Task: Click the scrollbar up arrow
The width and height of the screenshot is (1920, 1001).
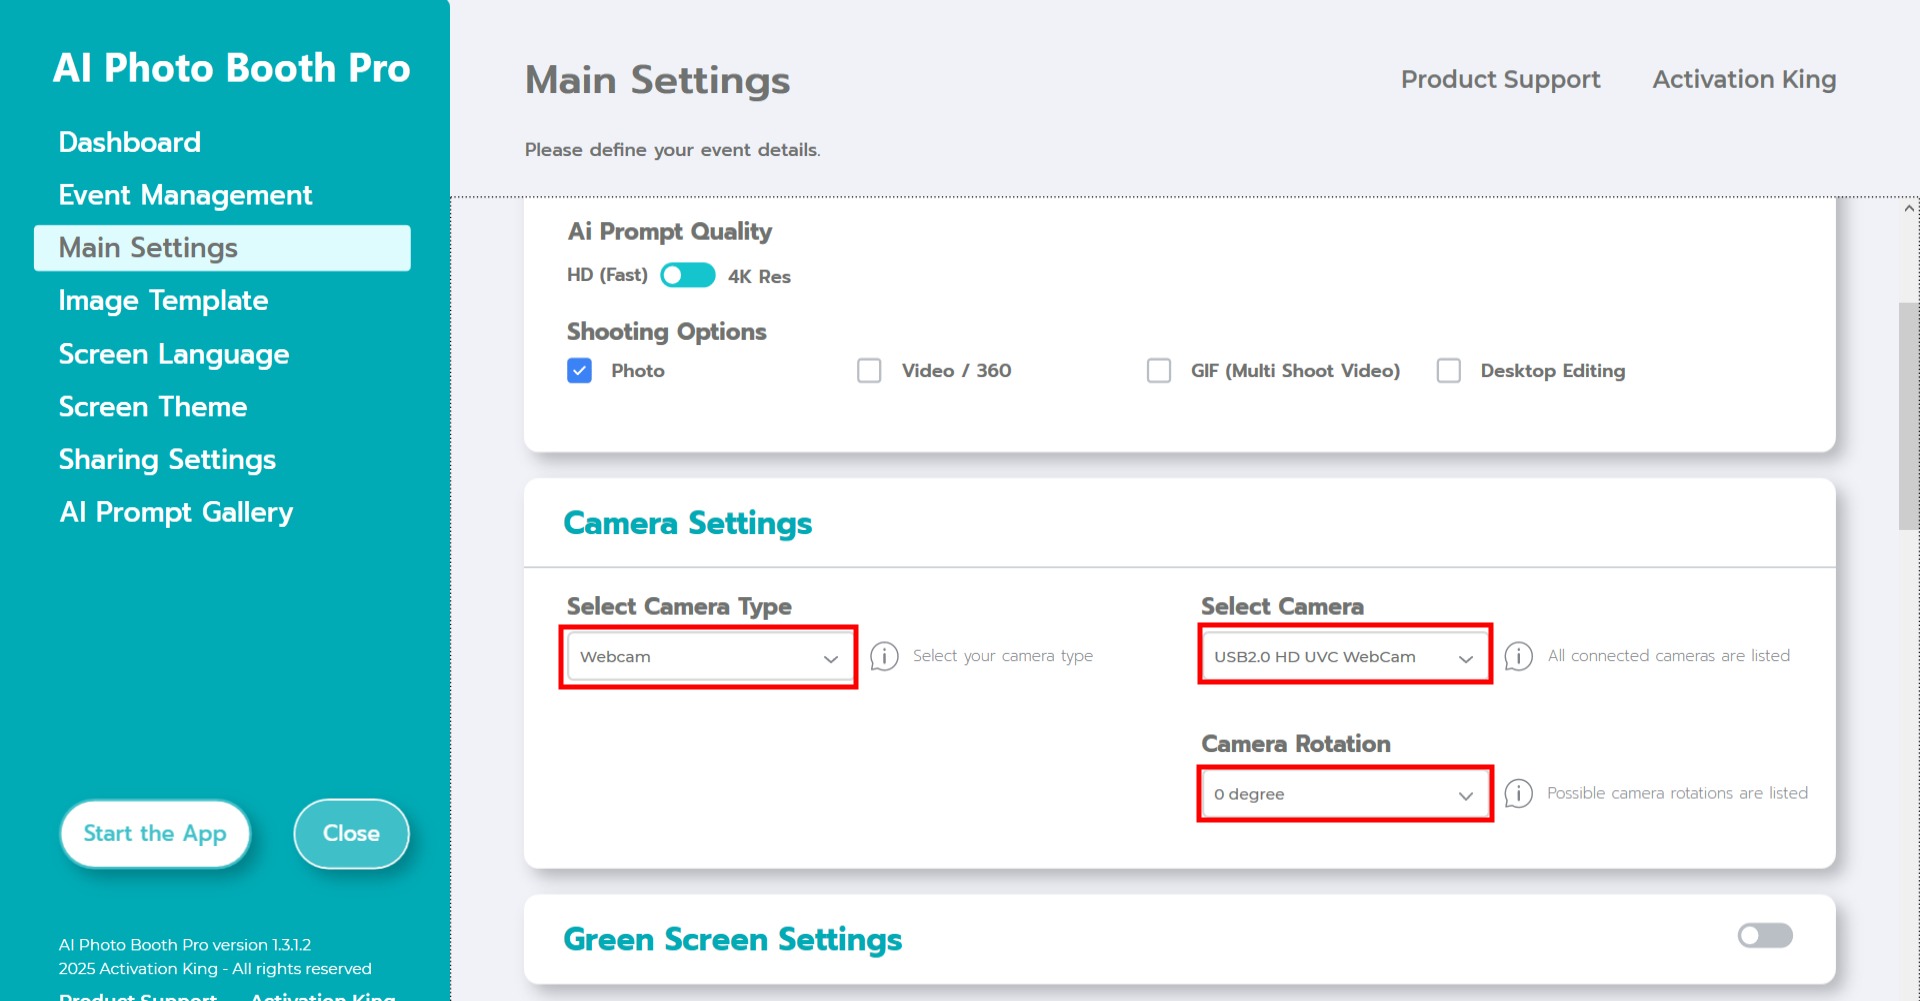Action: 1909,209
